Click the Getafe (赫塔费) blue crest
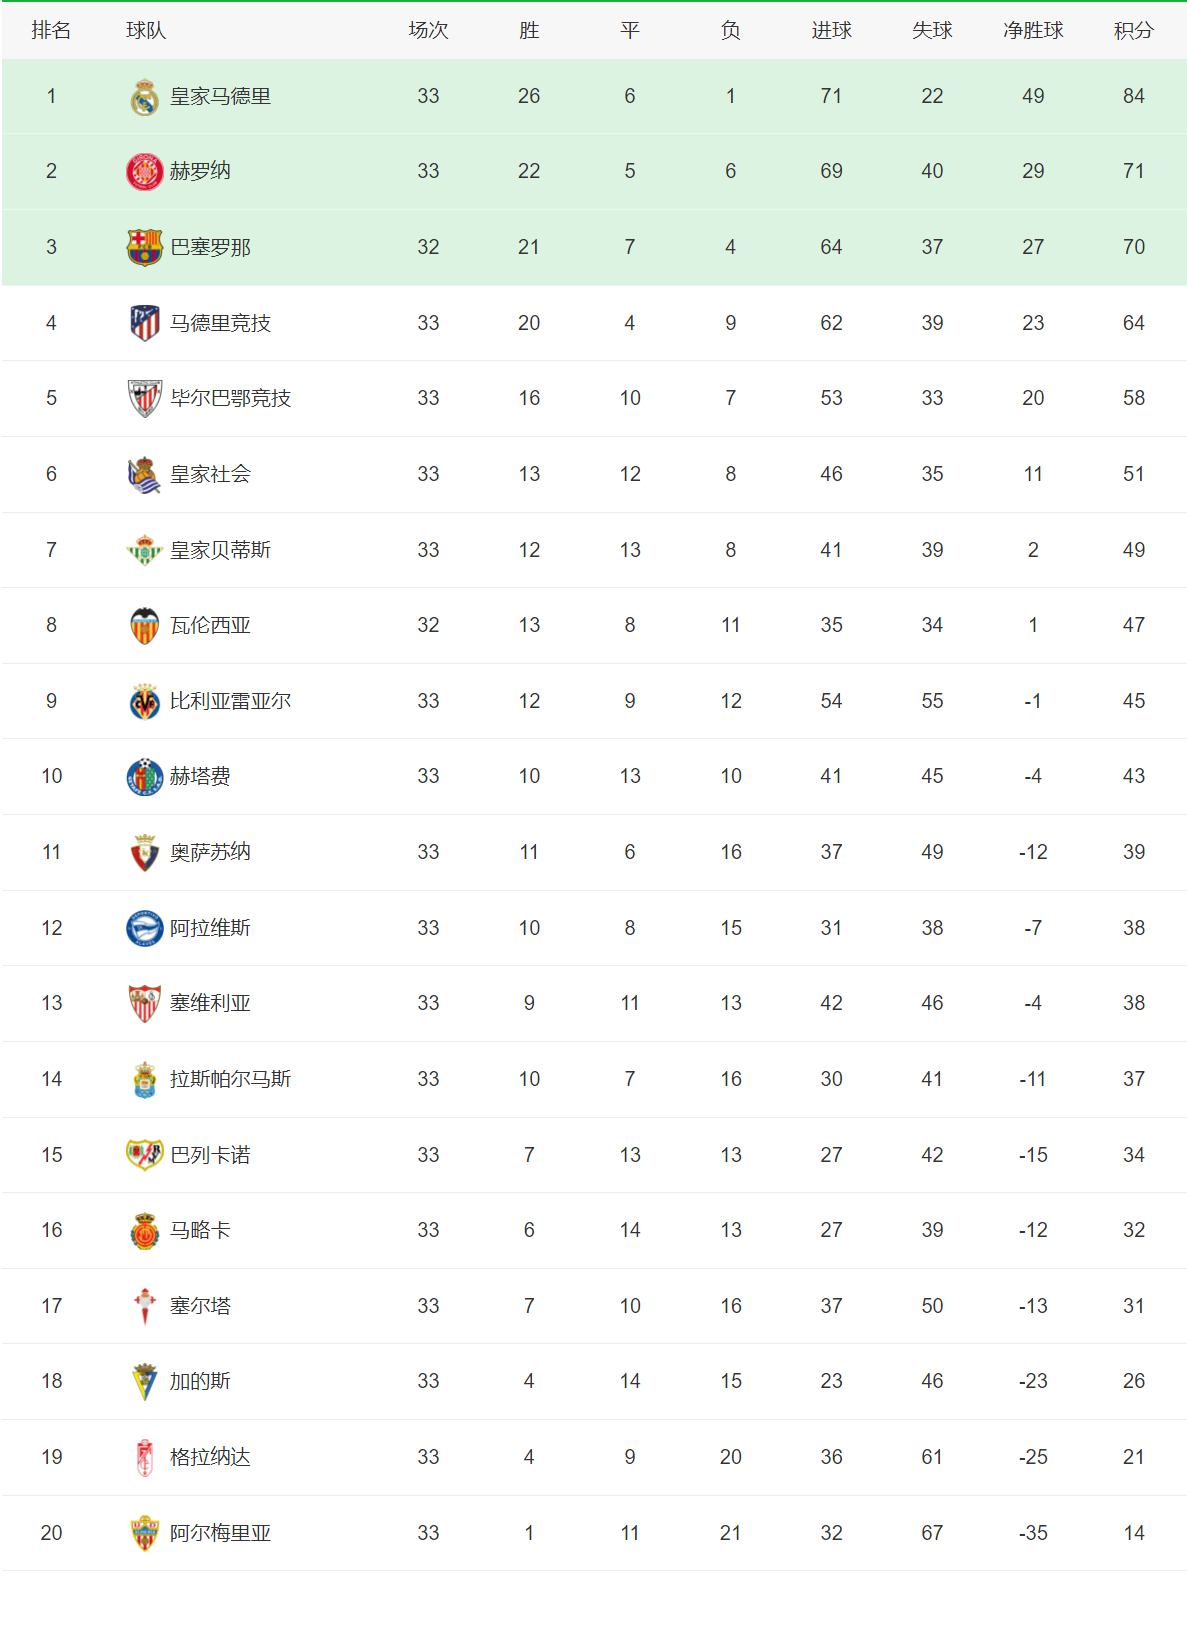The image size is (1187, 1635). point(145,777)
